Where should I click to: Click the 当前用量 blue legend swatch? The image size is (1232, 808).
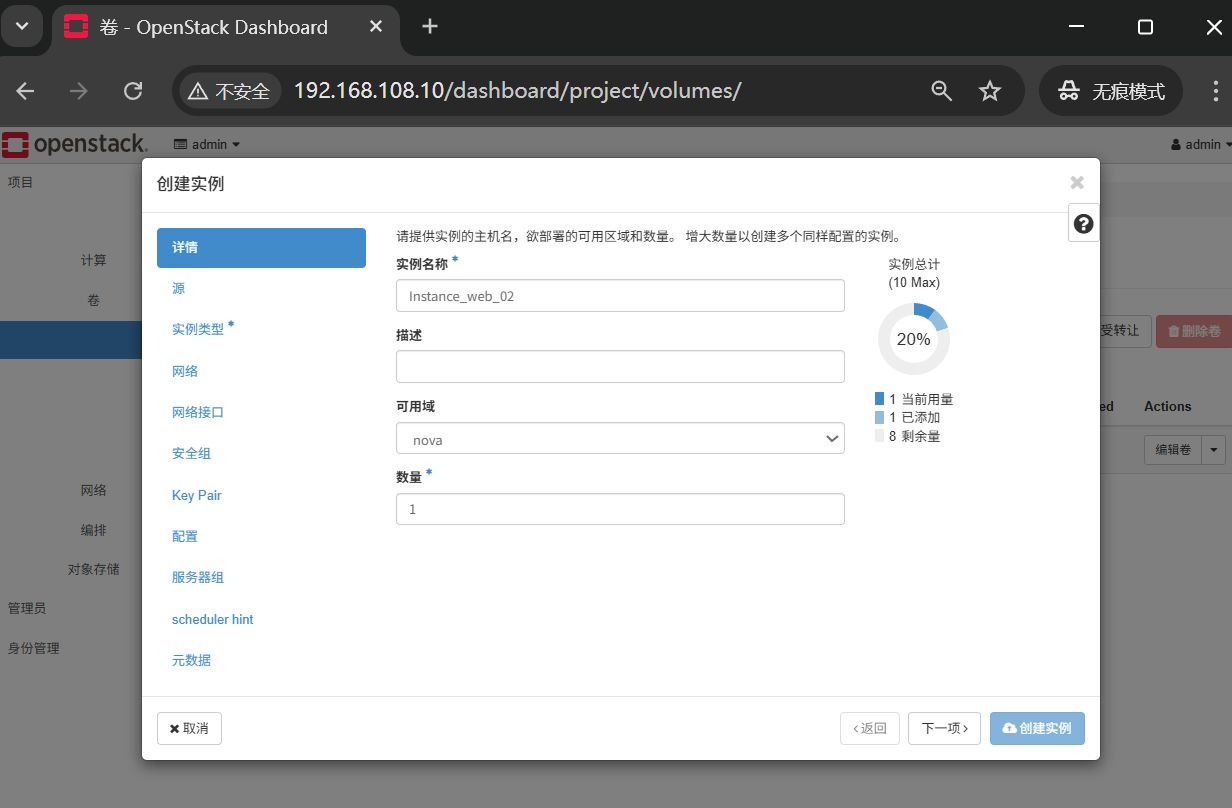click(x=879, y=399)
